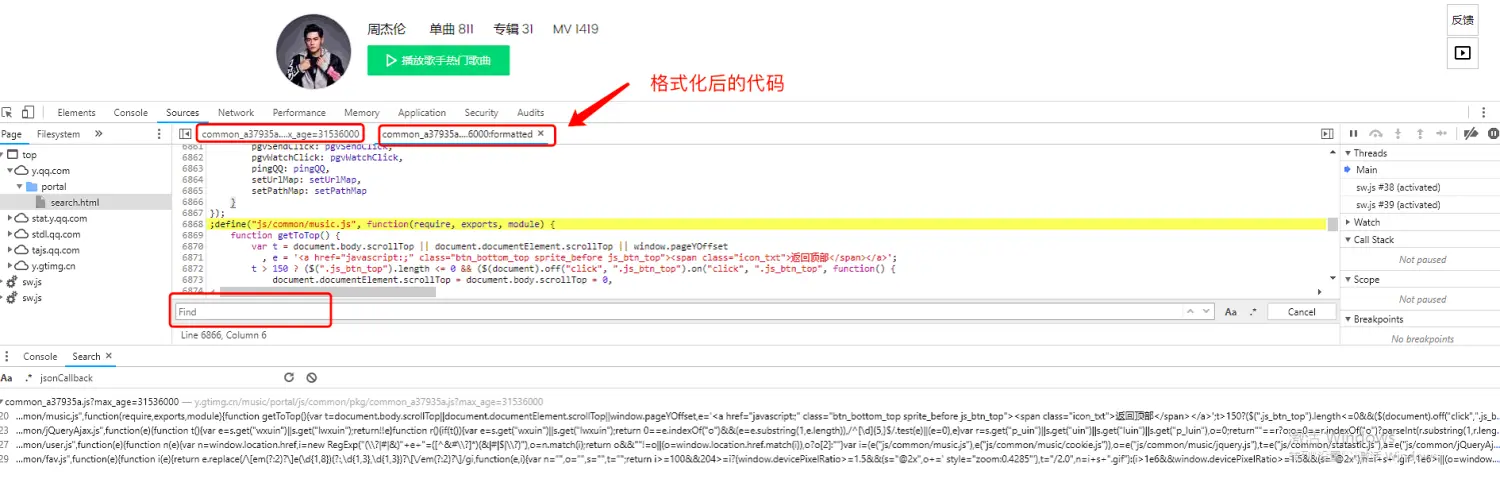Close the formatted common_a37935a tab
This screenshot has height=479, width=1500.
click(x=541, y=133)
